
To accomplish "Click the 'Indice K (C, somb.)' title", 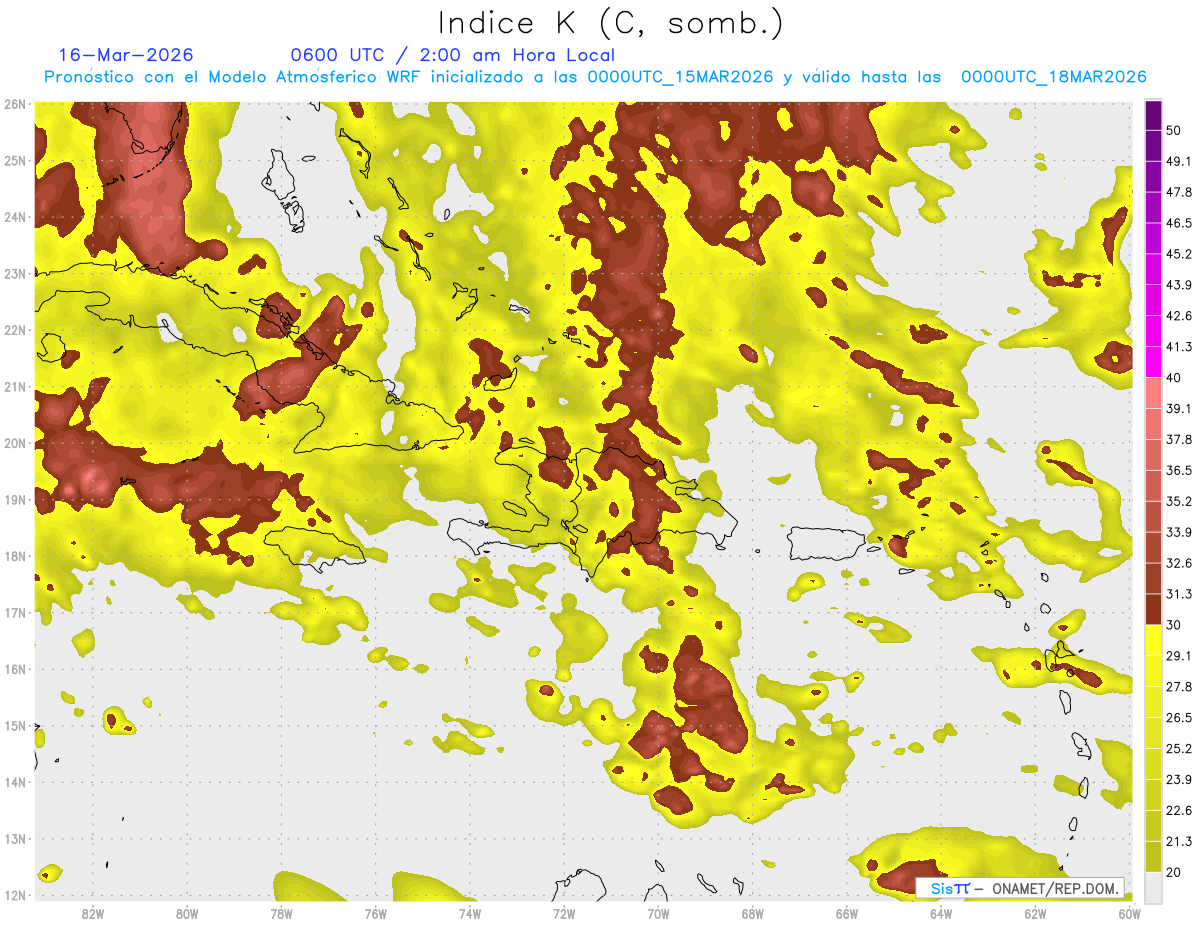I will click(x=610, y=23).
